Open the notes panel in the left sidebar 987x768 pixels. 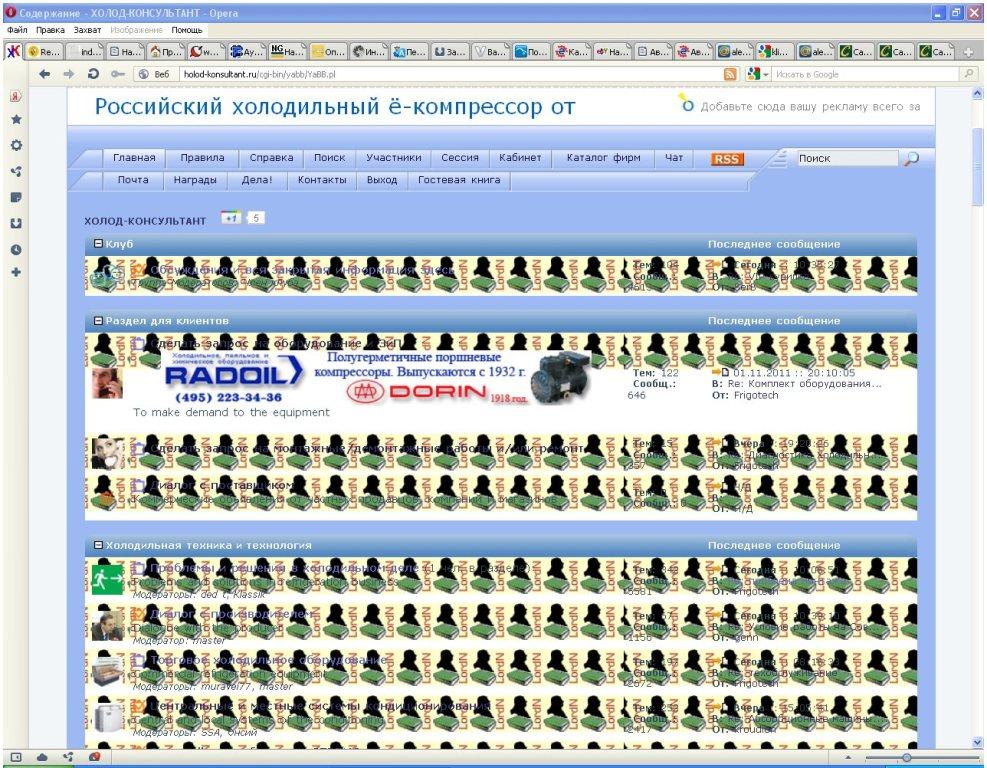(x=16, y=197)
